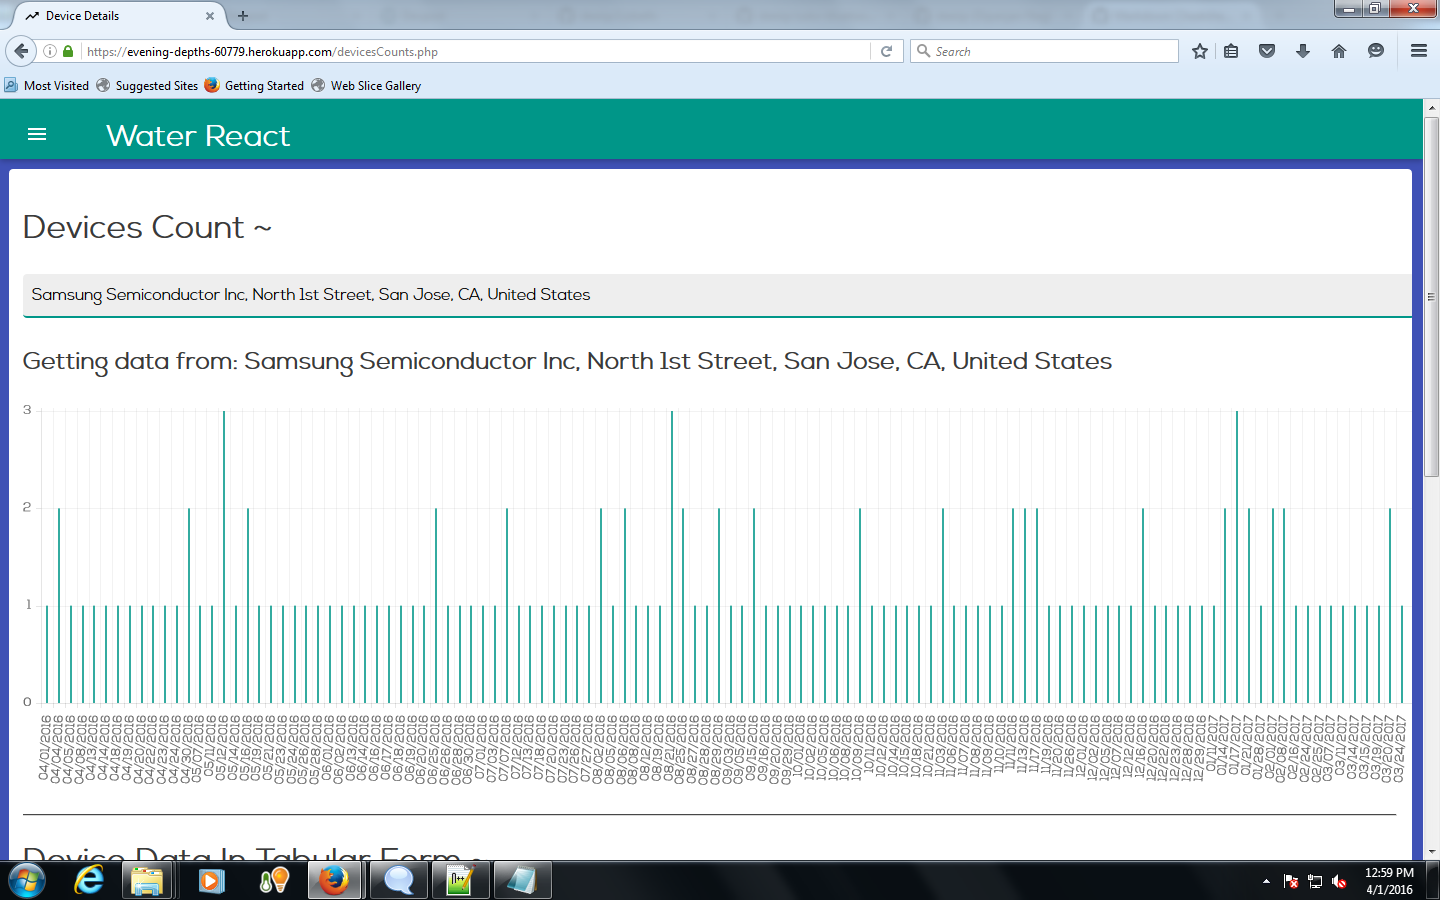1440x900 pixels.
Task: Open Suggested Sites bookmark
Action: [x=147, y=86]
